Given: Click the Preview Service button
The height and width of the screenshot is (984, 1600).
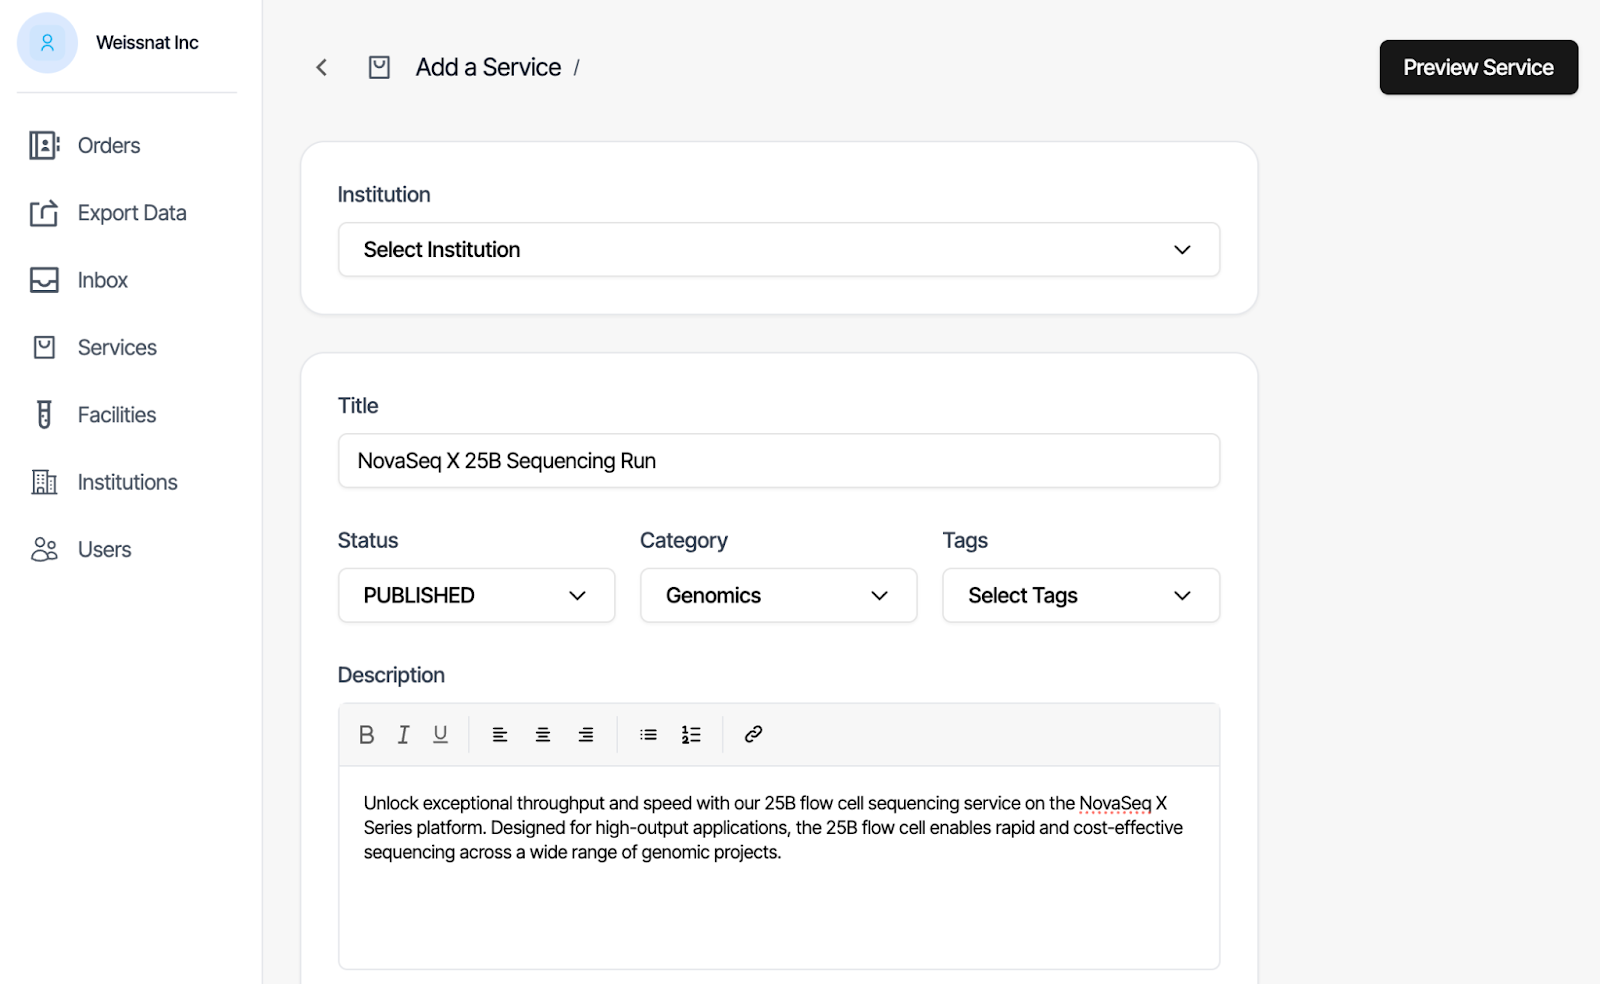Looking at the screenshot, I should pyautogui.click(x=1478, y=67).
